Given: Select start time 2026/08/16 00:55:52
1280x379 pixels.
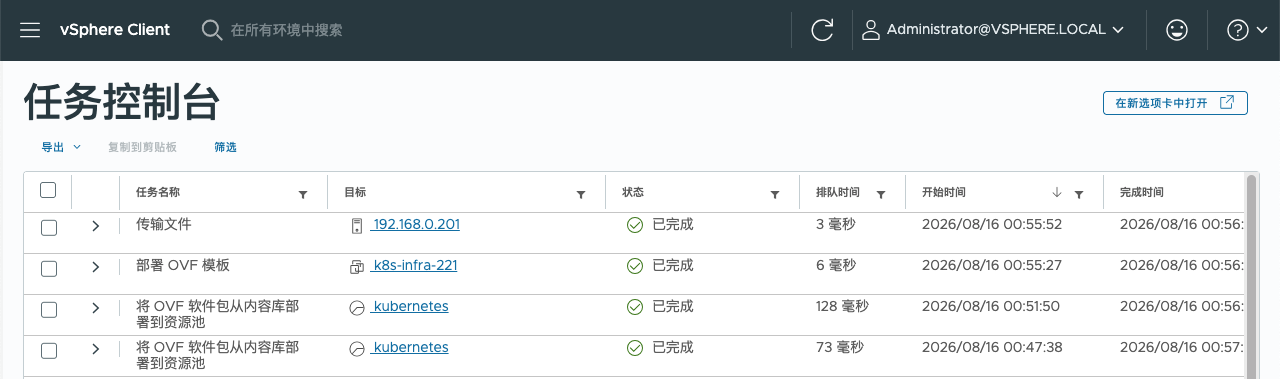Looking at the screenshot, I should (992, 224).
